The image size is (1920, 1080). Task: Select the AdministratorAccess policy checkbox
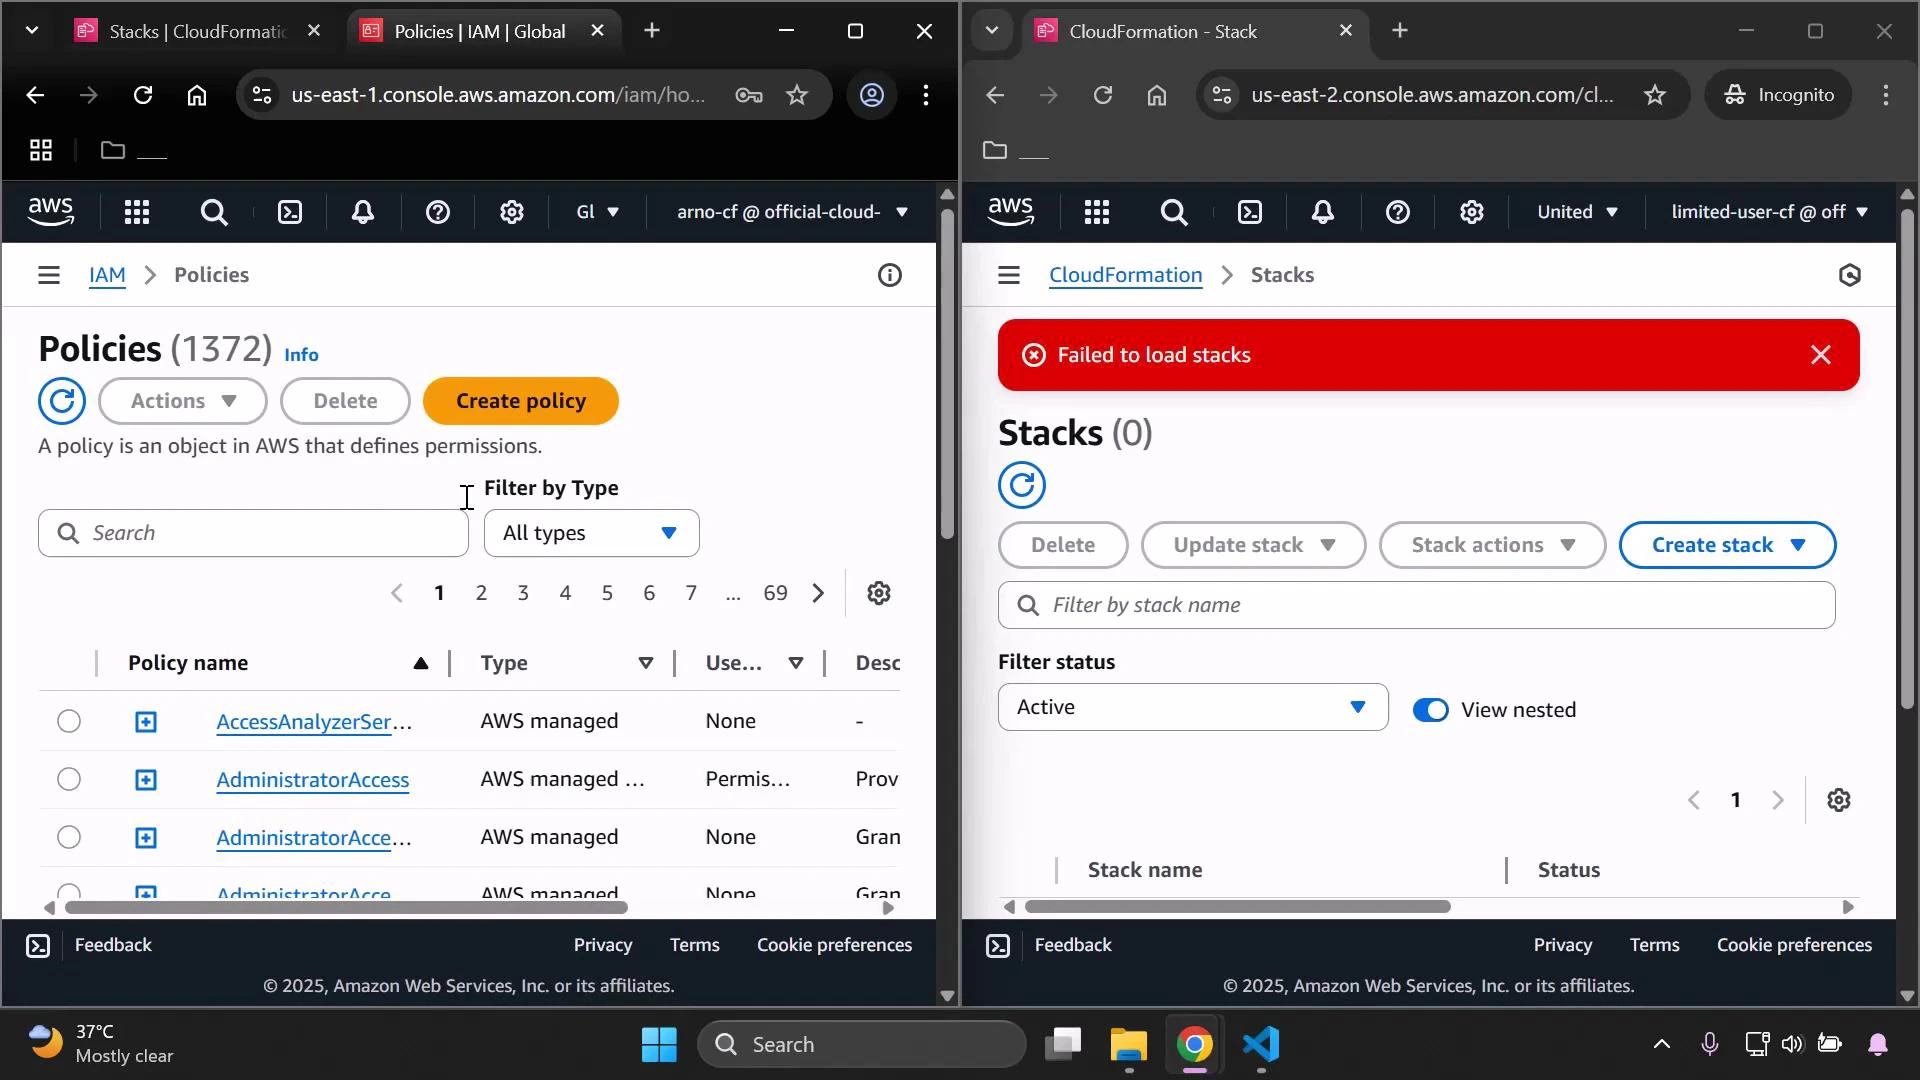click(68, 779)
